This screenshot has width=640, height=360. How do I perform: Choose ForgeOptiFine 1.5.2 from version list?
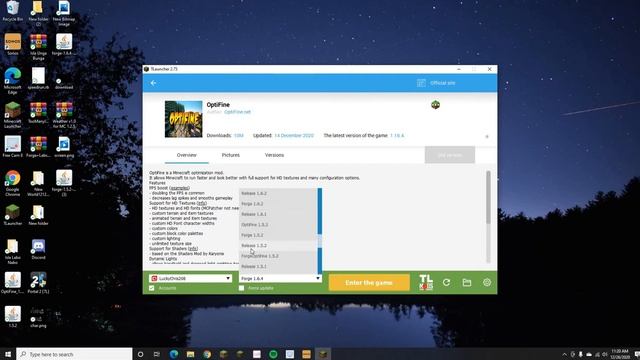point(278,256)
